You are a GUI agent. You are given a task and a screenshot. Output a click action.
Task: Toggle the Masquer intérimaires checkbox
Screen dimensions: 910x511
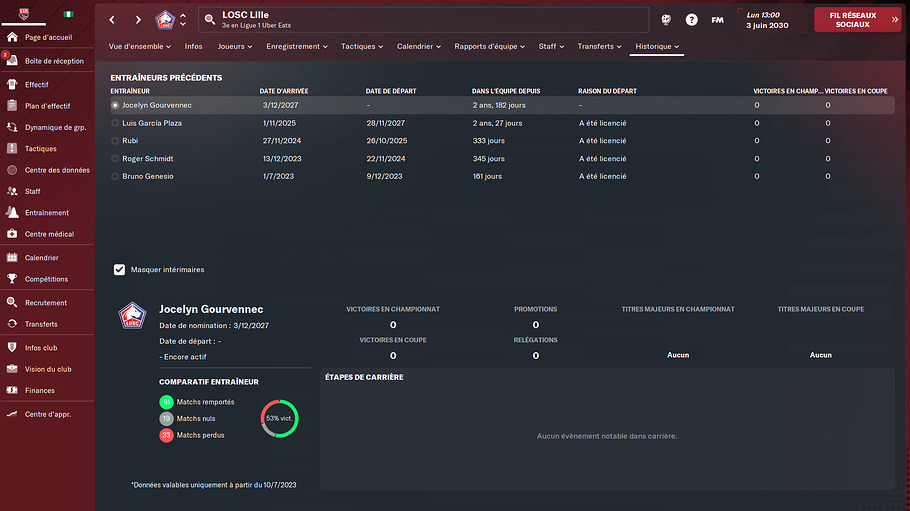[120, 269]
